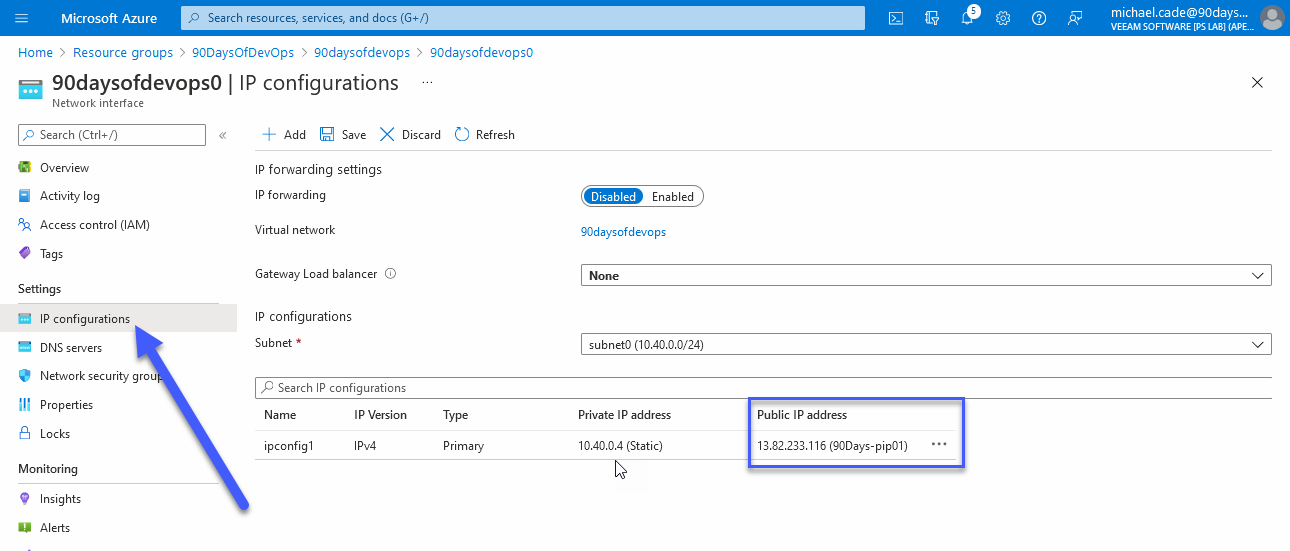Select DNS servers in Settings menu
The image size is (1290, 551).
(71, 348)
